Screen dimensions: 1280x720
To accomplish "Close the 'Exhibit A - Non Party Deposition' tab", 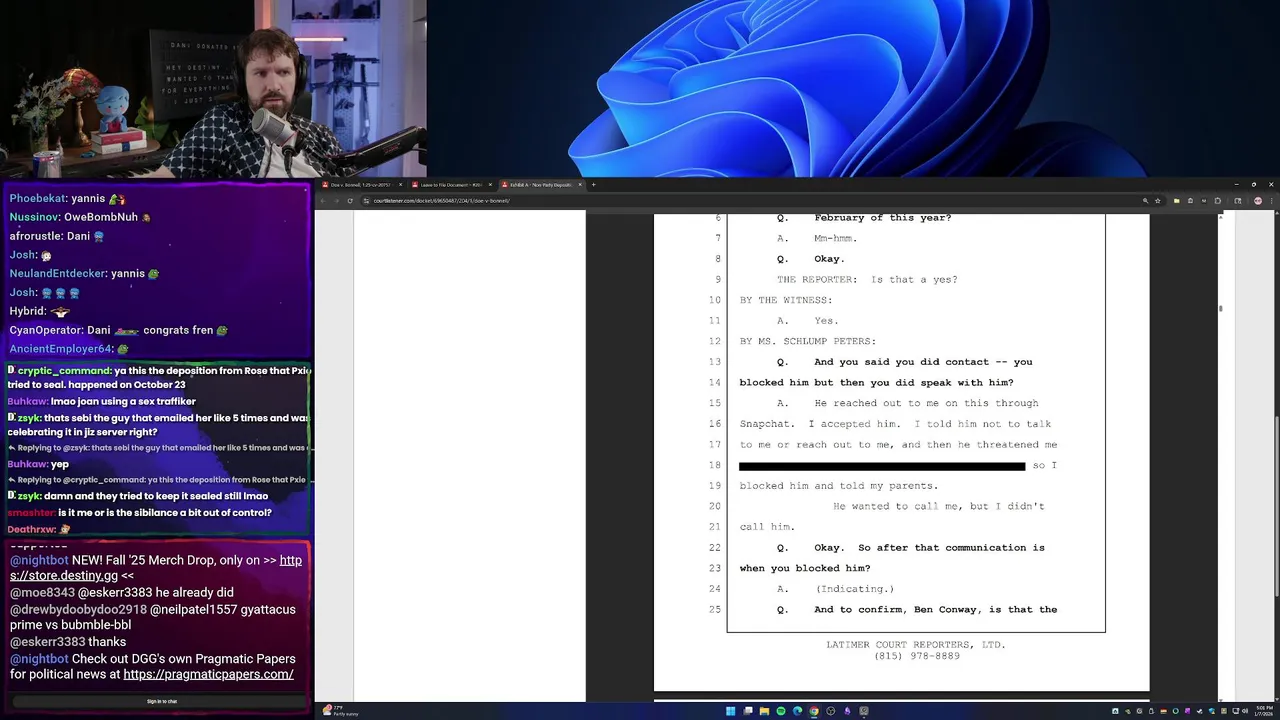I will [579, 184].
